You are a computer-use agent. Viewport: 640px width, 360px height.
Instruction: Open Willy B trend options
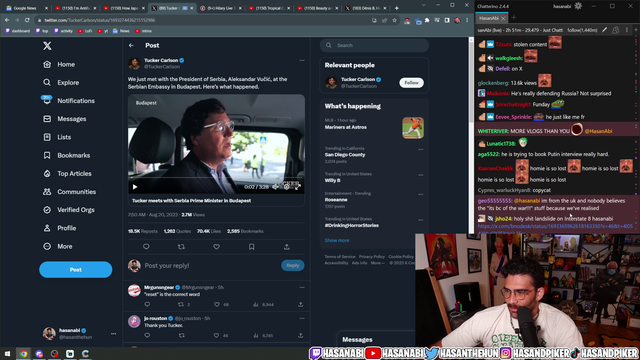point(420,175)
